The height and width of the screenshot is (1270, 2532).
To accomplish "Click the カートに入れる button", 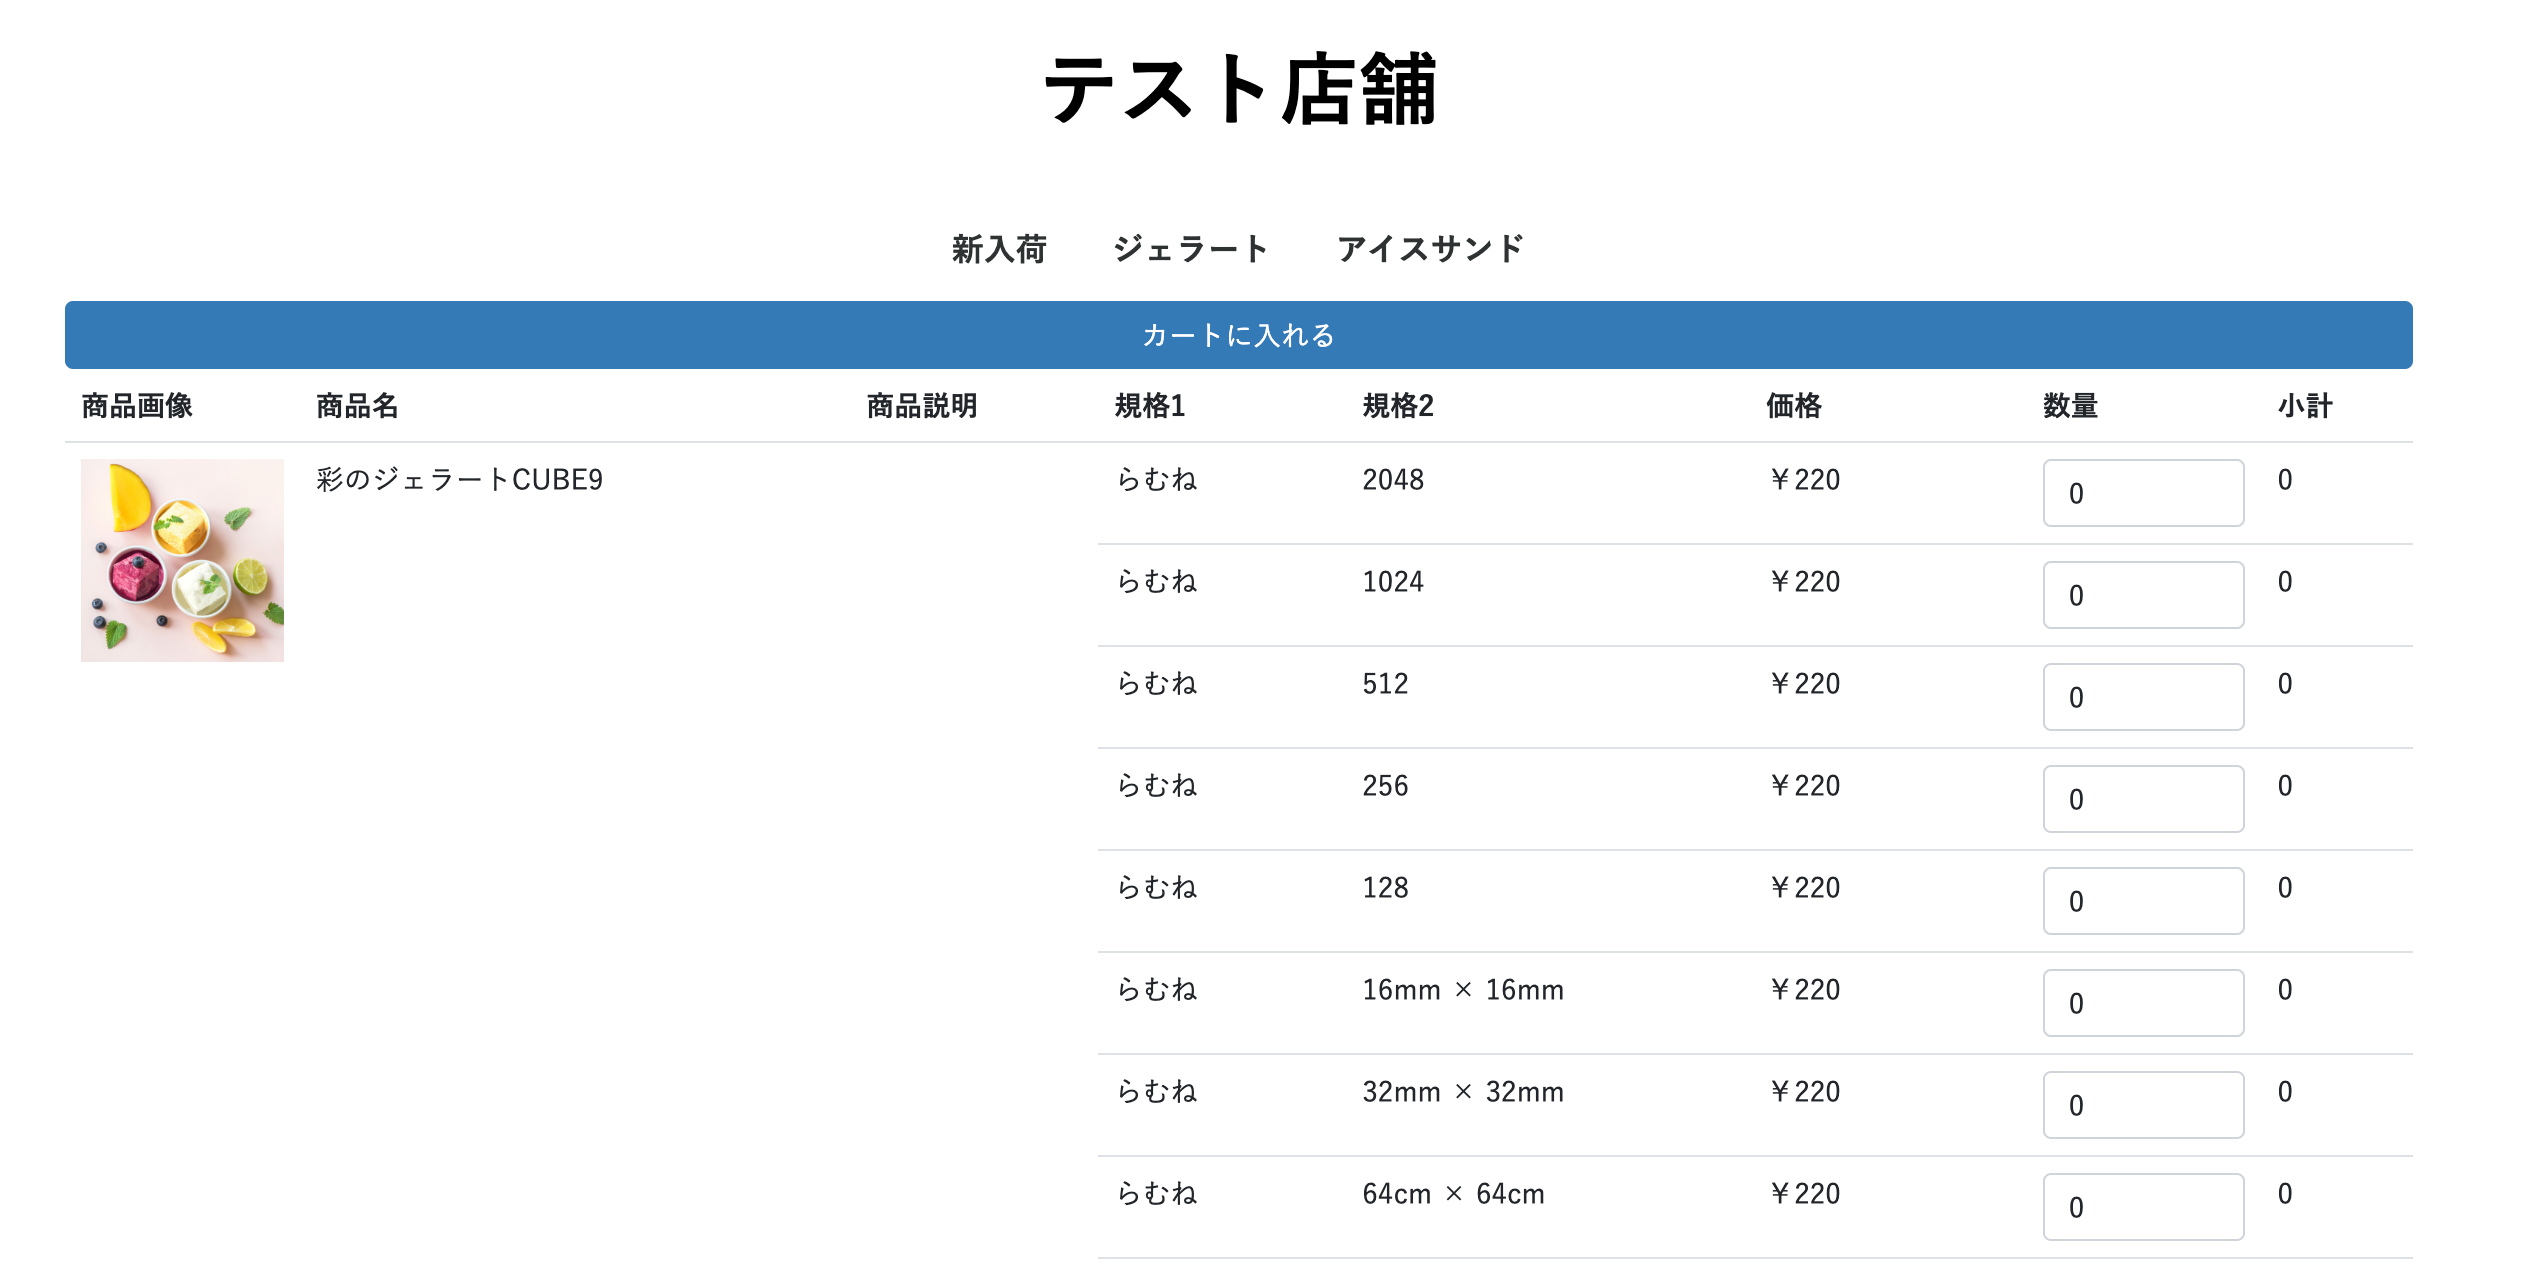I will tap(1238, 335).
